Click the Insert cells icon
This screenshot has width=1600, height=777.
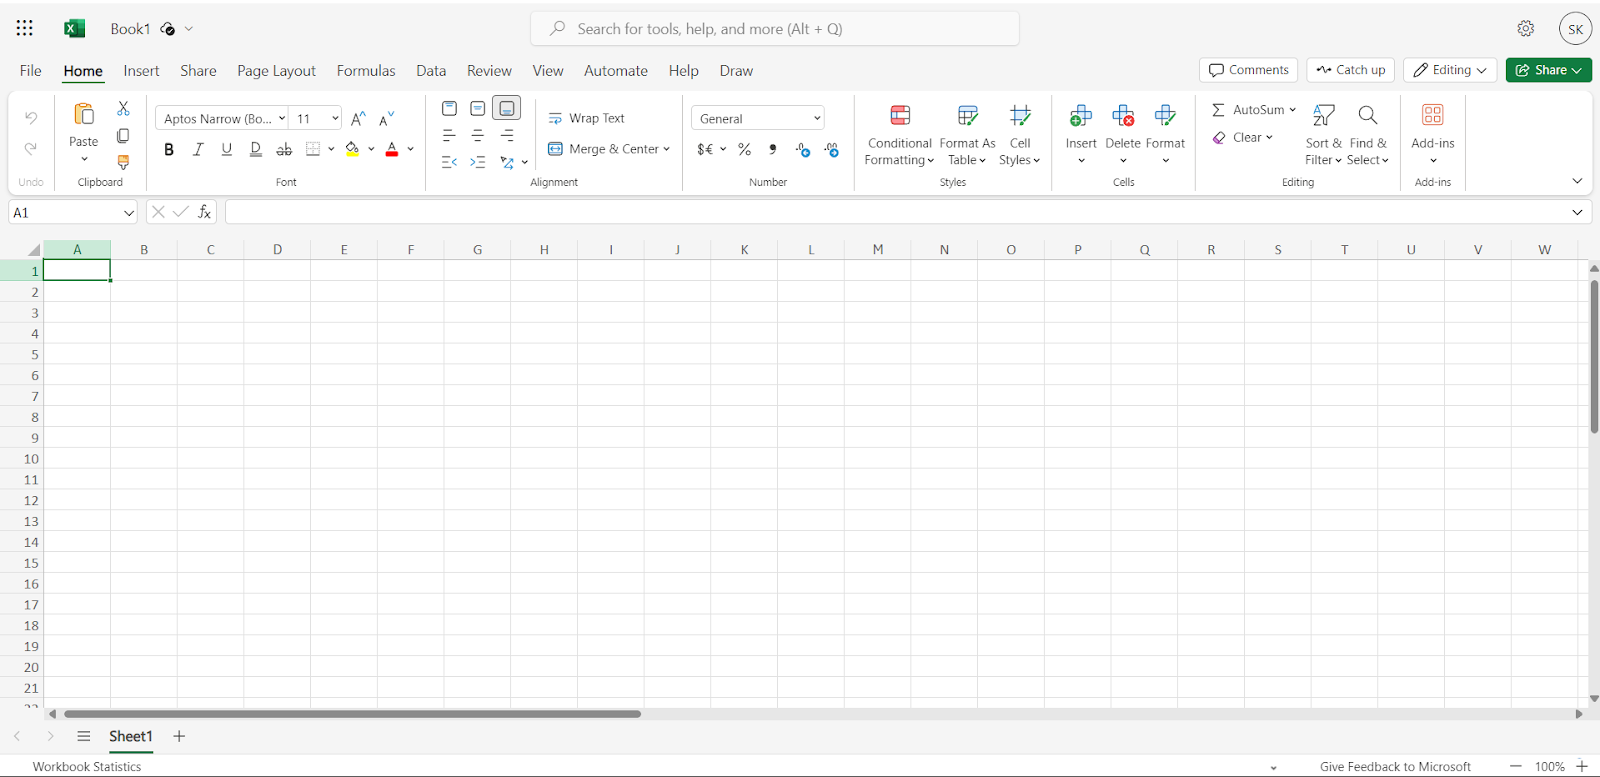pos(1081,115)
